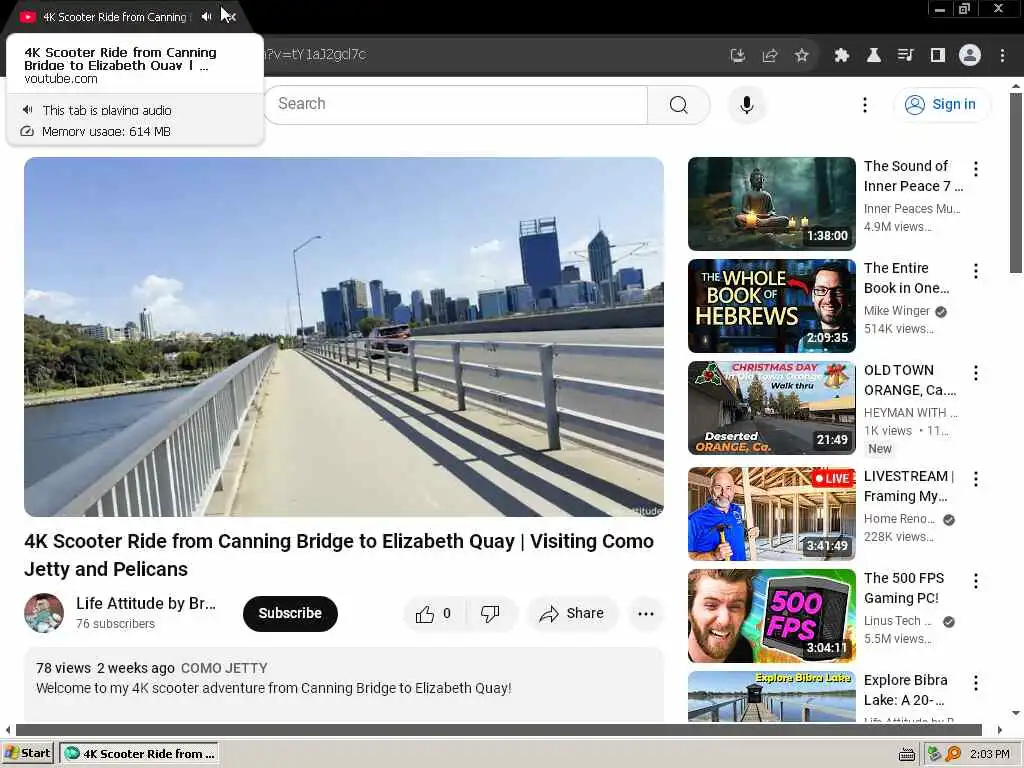
Task: Open options for LIVESTREAM Framing video
Action: [x=976, y=479]
